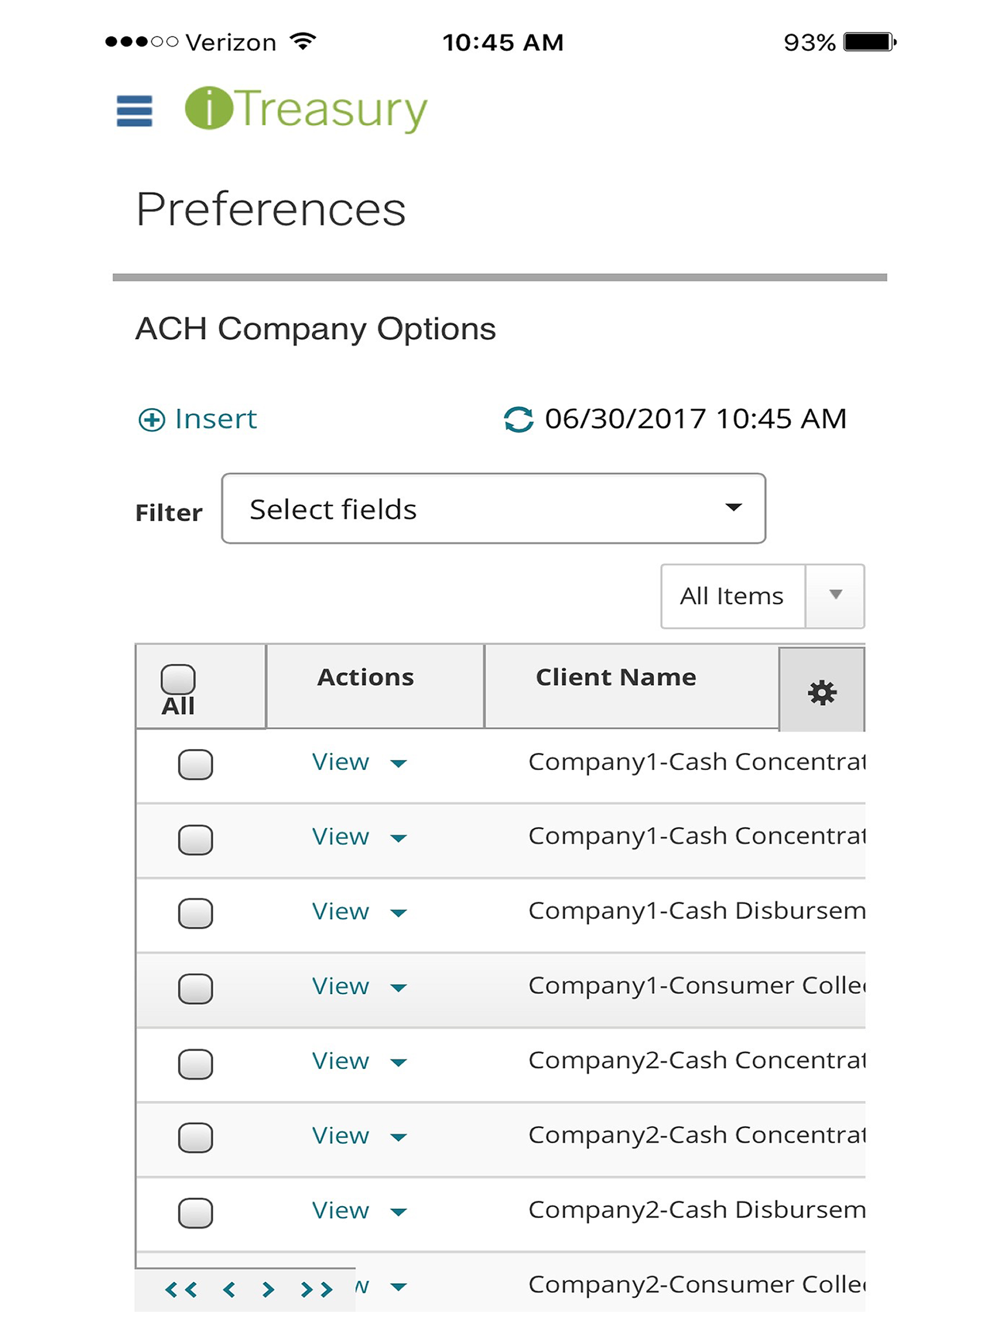Open column settings gear icon

(x=822, y=692)
